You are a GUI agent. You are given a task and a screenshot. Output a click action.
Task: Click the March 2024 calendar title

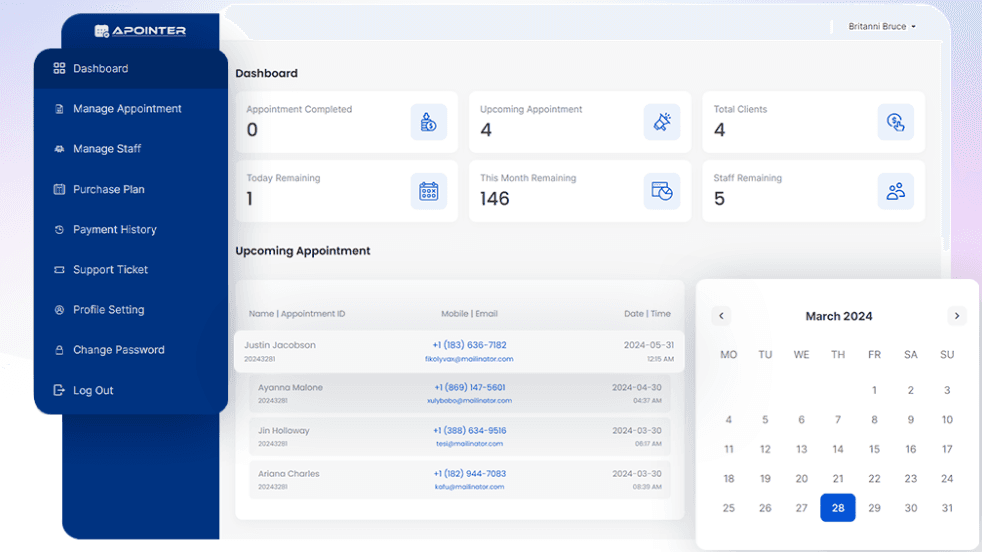click(839, 316)
